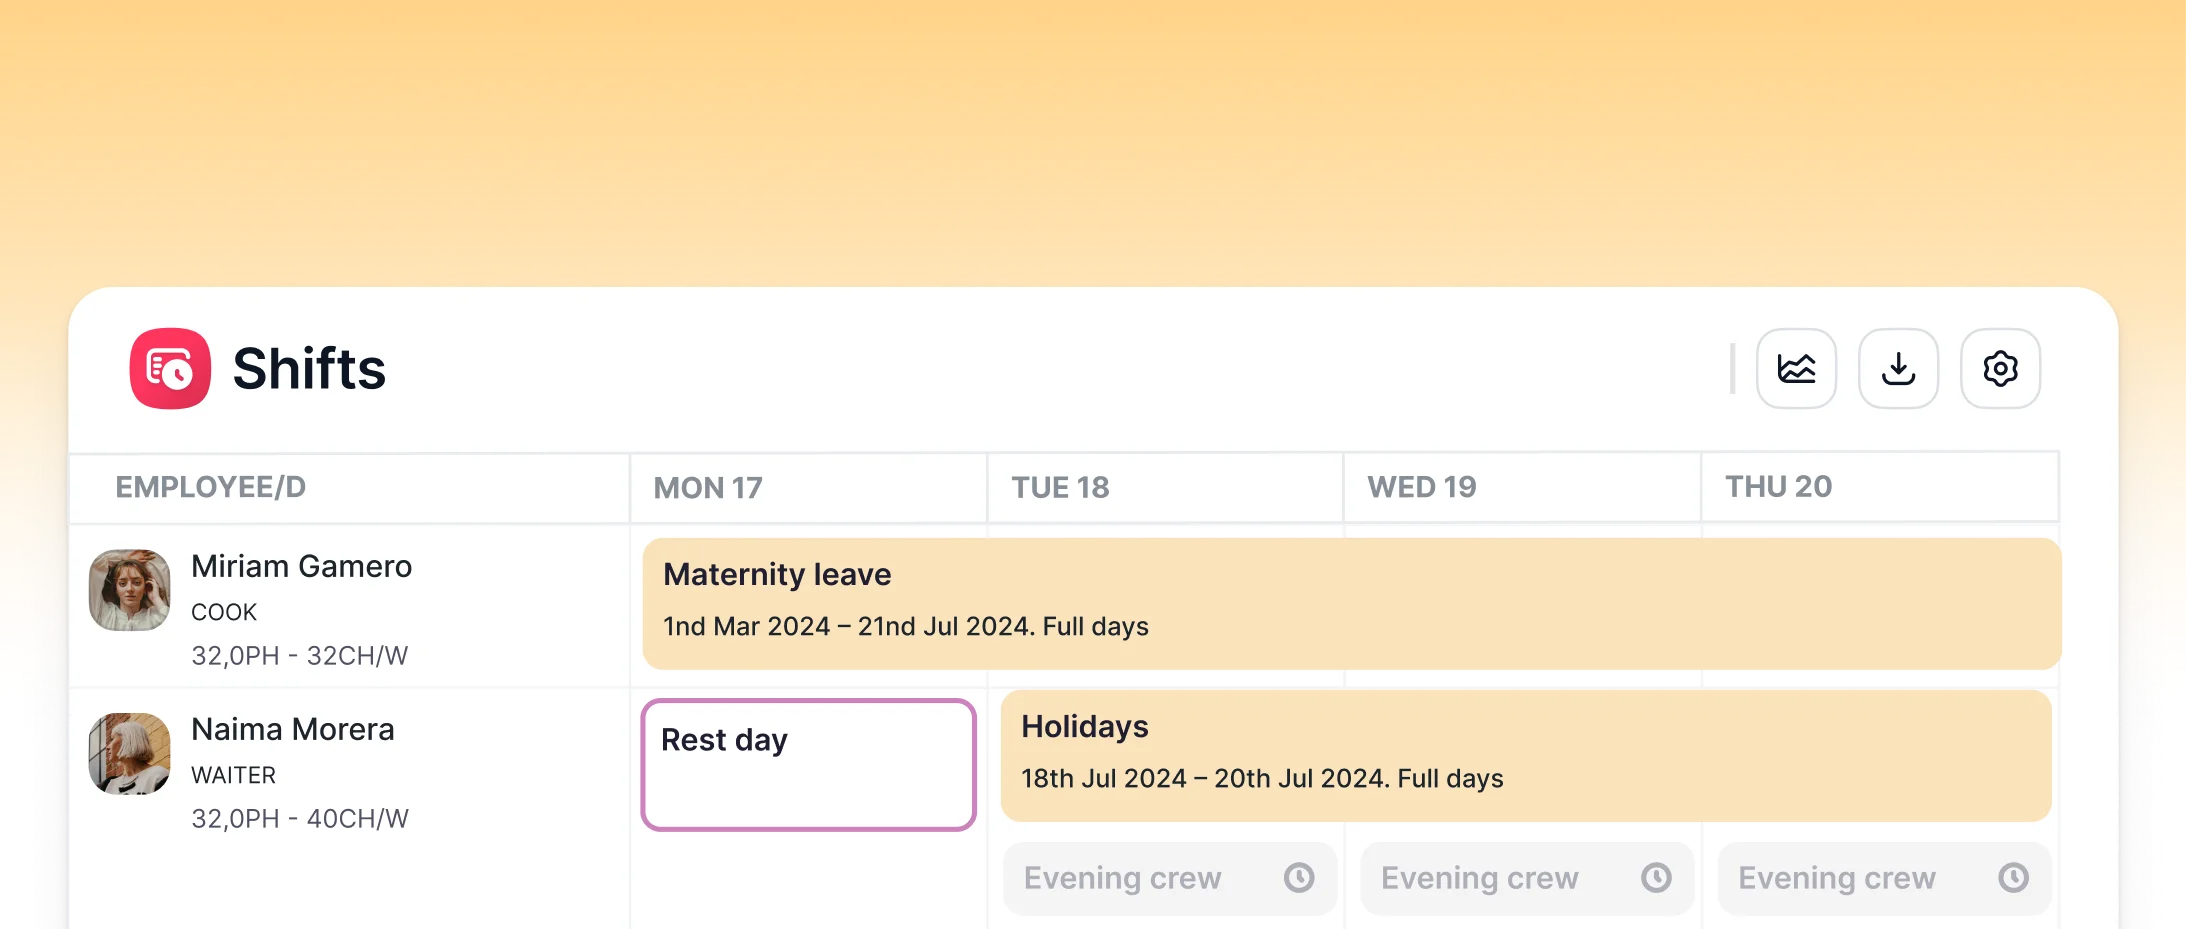This screenshot has width=2186, height=929.
Task: Click clock icon on Thursday Evening crew
Action: point(2013,878)
